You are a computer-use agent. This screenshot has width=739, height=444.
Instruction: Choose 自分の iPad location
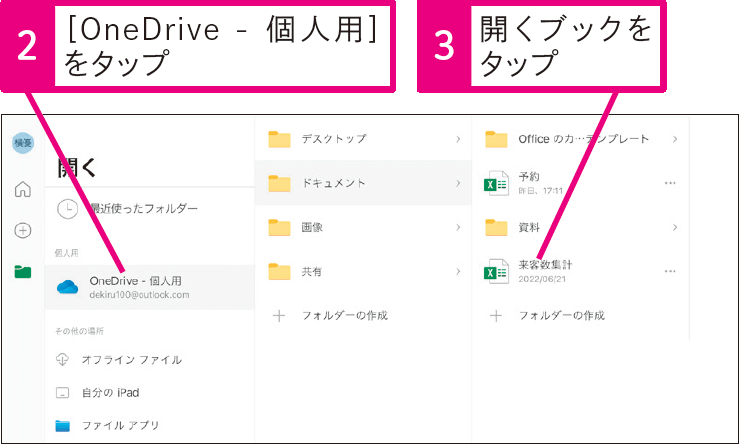[149, 393]
